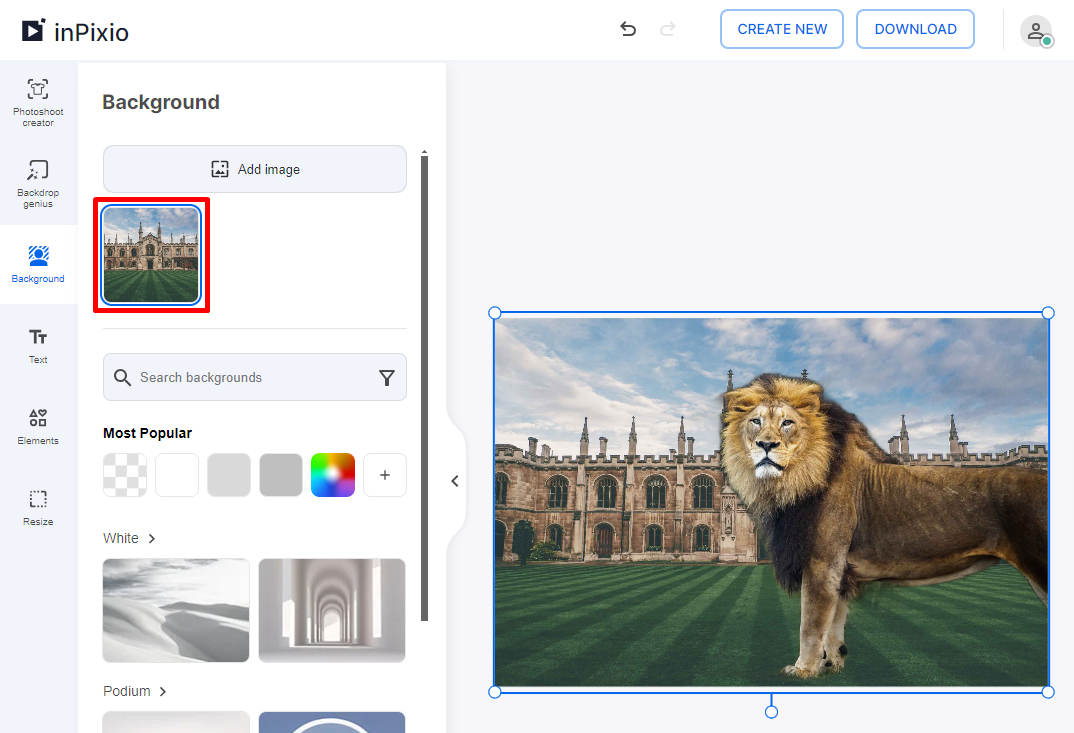Screen dimensions: 1074x733
Task: Click the inPixio logo
Action: coord(74,31)
